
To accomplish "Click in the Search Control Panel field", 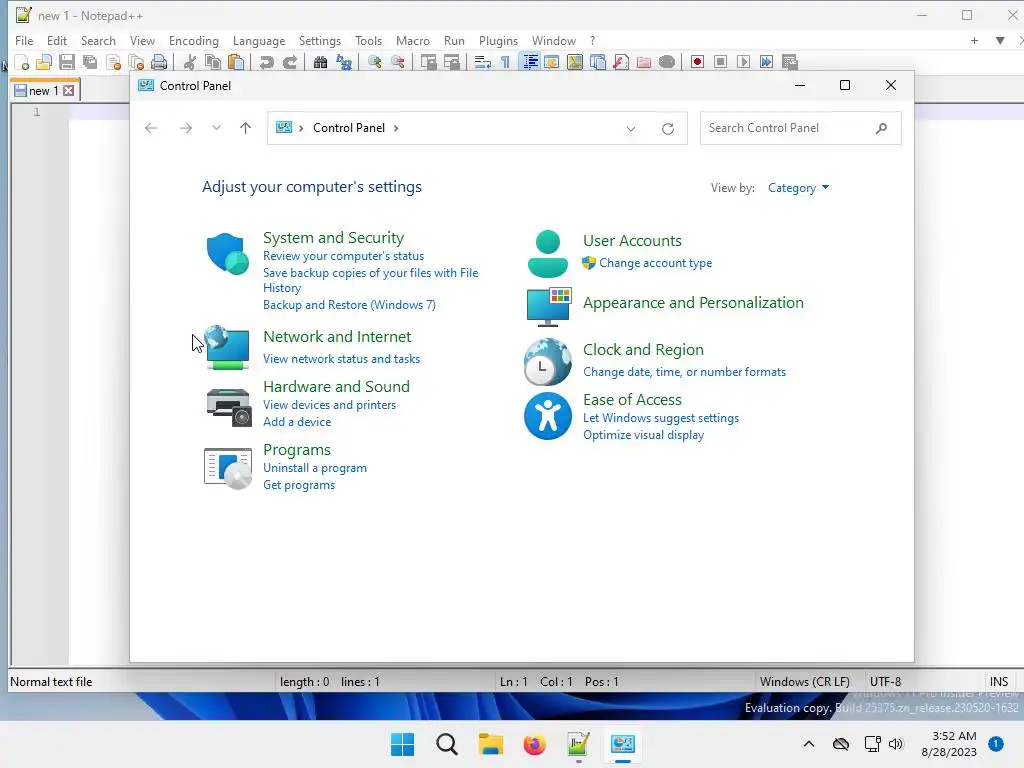I will click(x=801, y=128).
